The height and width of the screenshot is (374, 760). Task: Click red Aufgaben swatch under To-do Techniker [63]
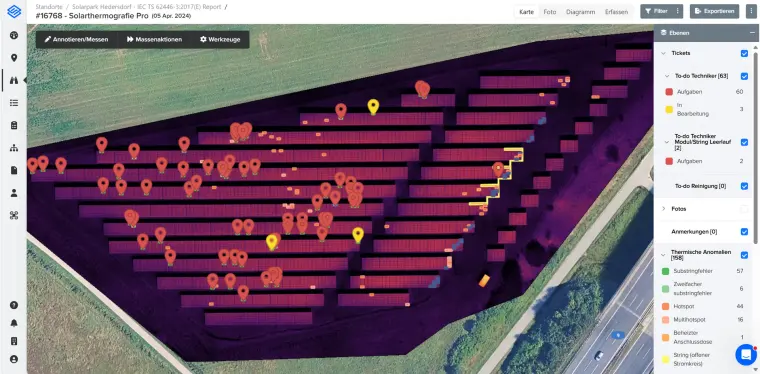tap(669, 92)
